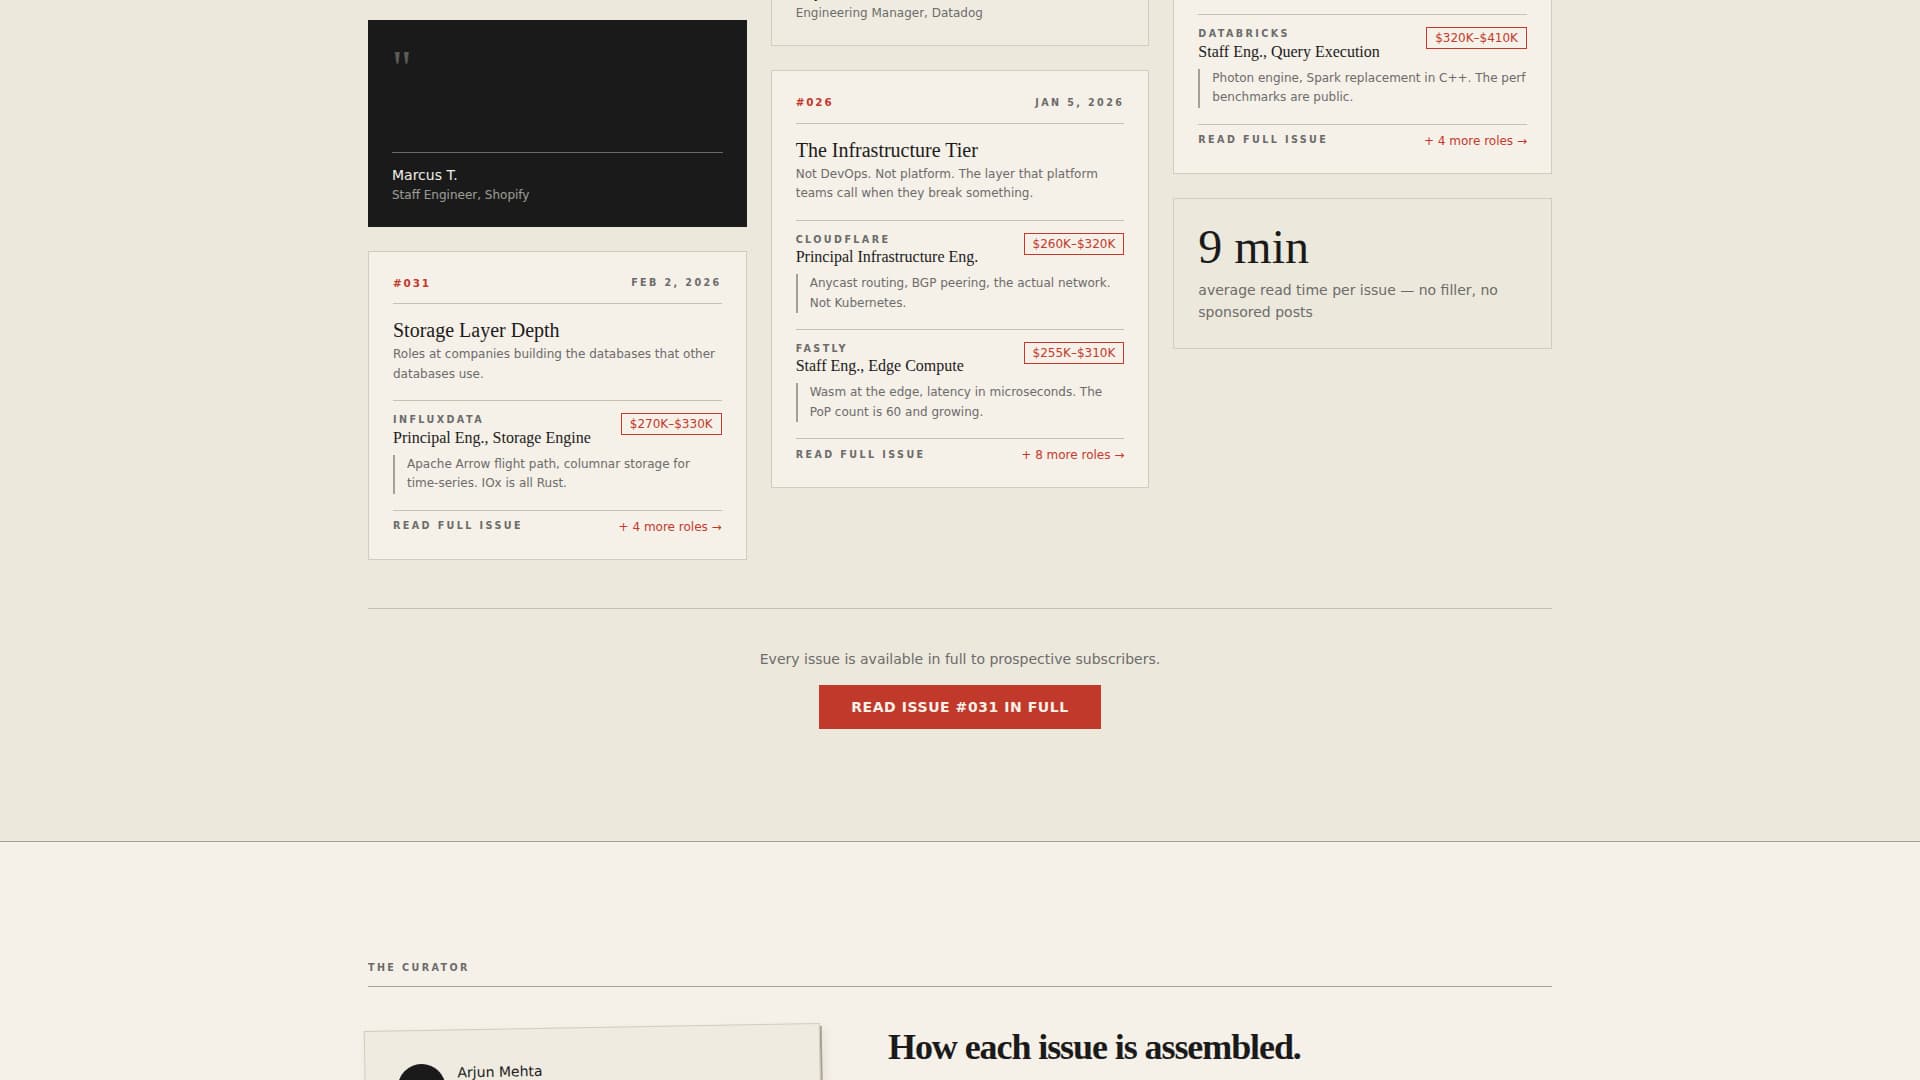Click Principal Infrastructure Eng. role title
1920x1080 pixels.
click(887, 257)
